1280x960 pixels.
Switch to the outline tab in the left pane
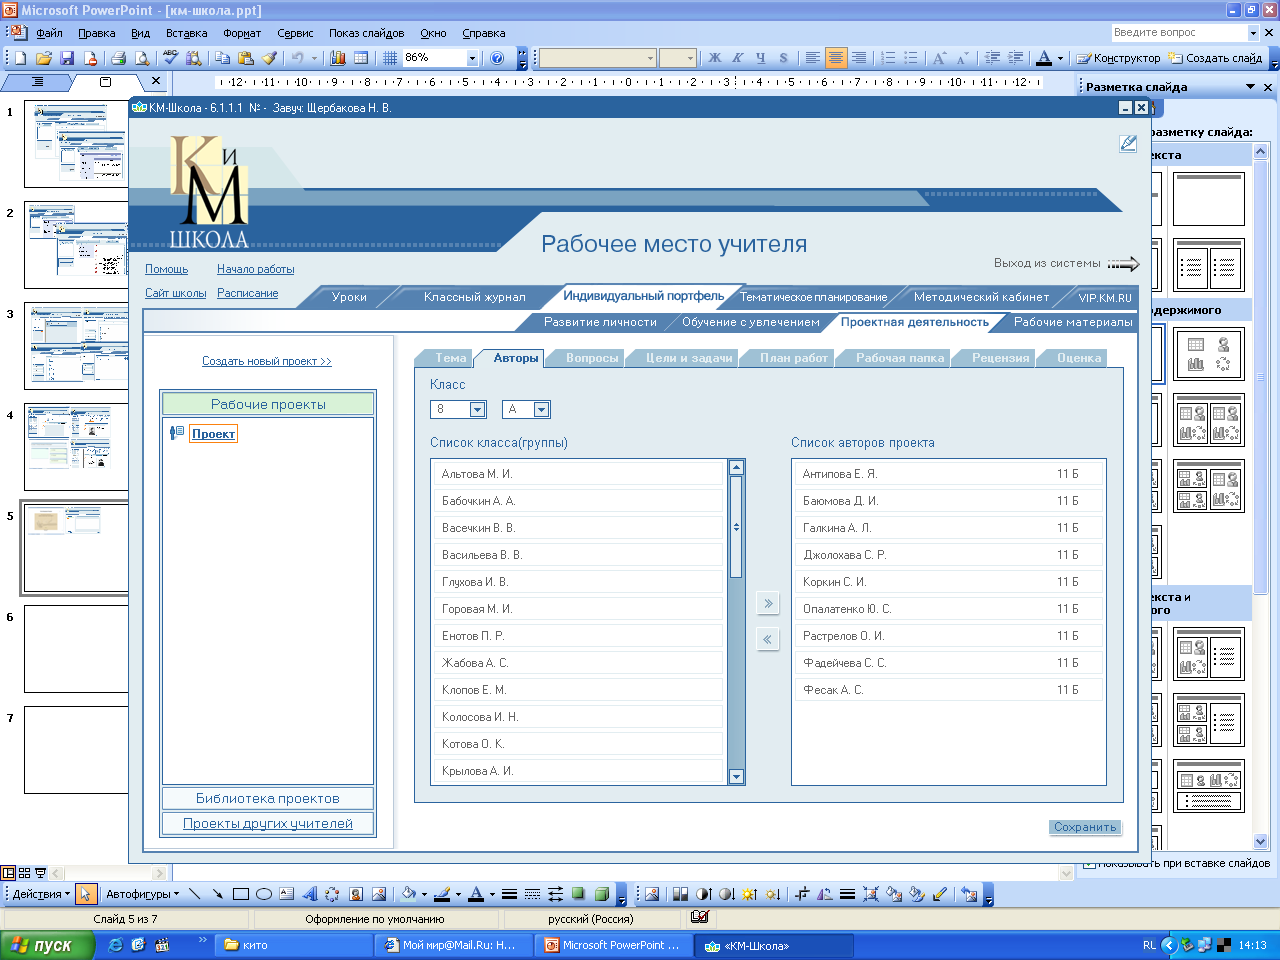point(38,82)
